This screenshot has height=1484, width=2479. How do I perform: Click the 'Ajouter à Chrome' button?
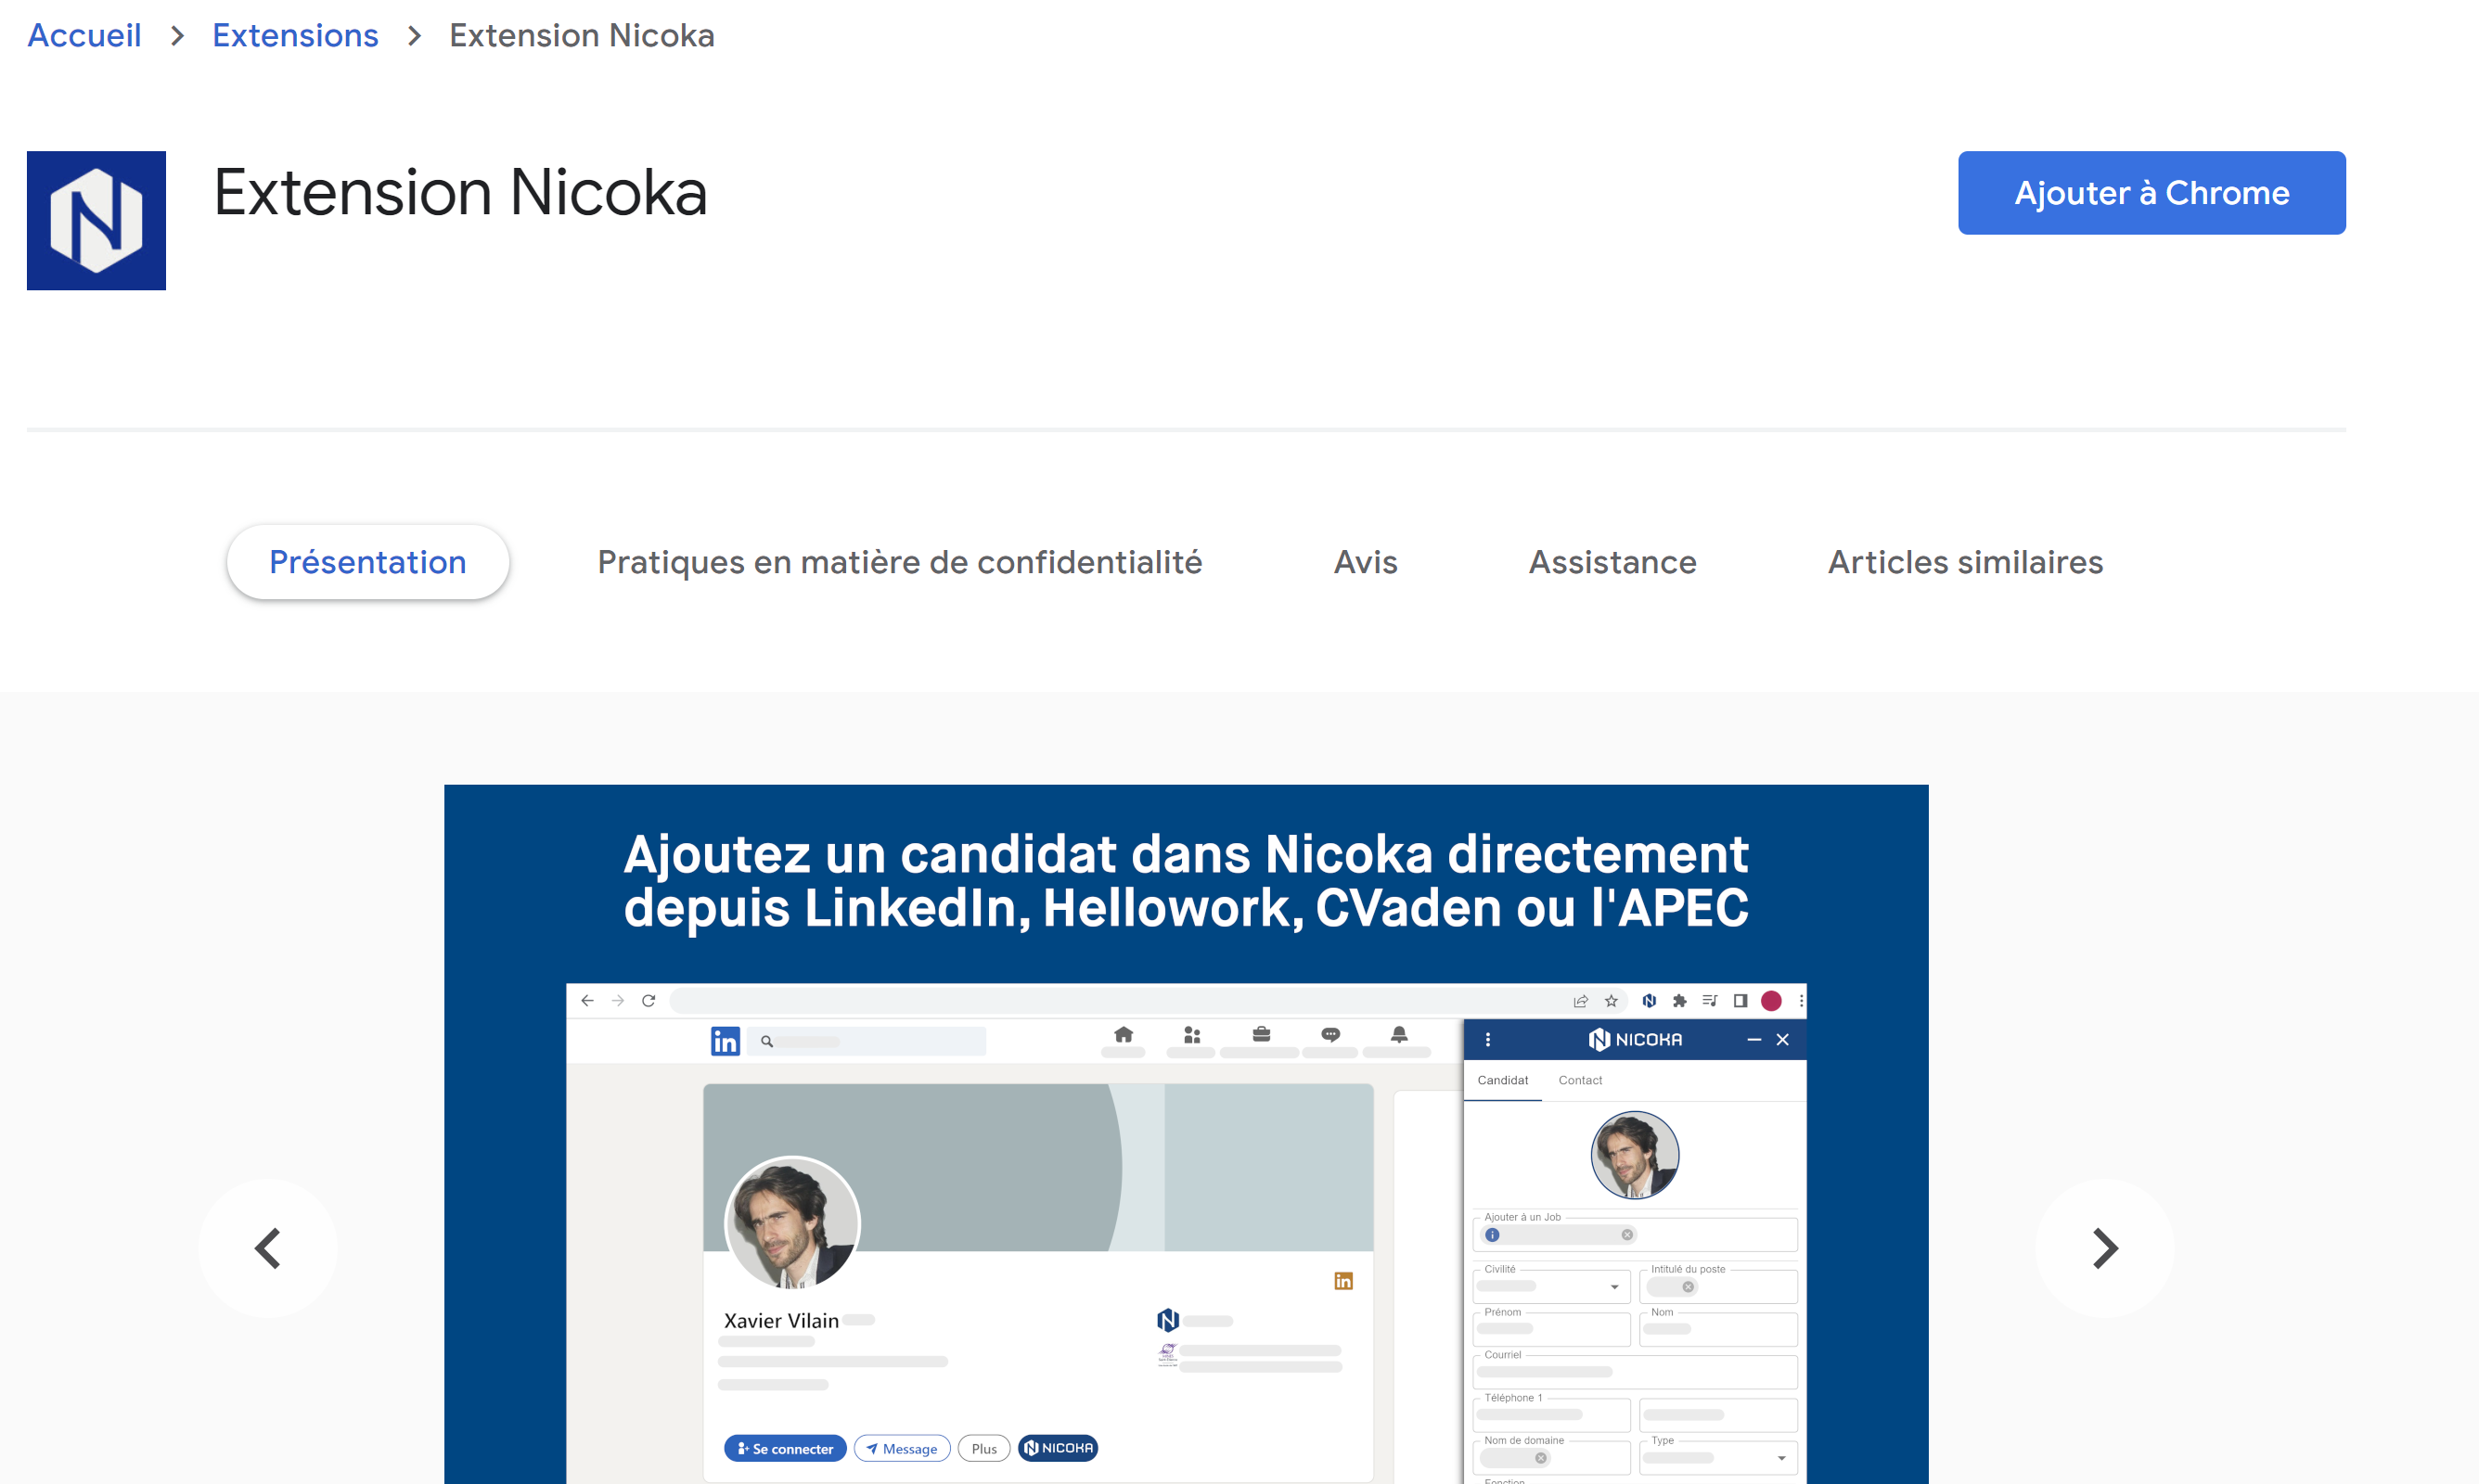click(2151, 193)
